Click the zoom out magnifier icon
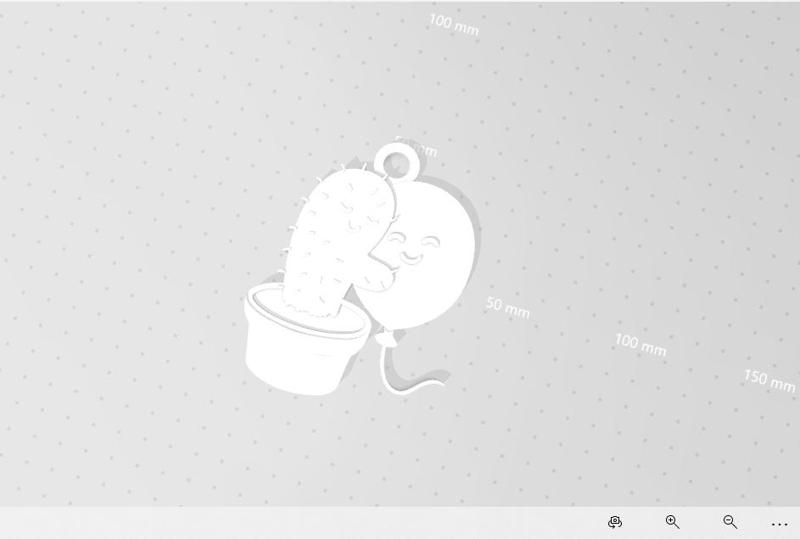 click(x=730, y=522)
